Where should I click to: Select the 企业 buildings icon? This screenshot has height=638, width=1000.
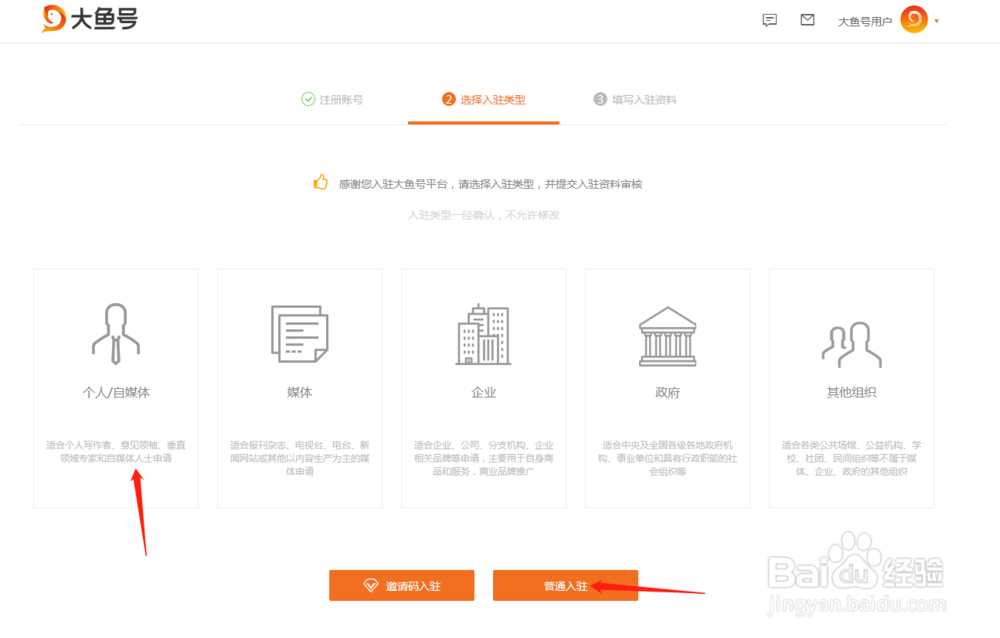pyautogui.click(x=483, y=334)
